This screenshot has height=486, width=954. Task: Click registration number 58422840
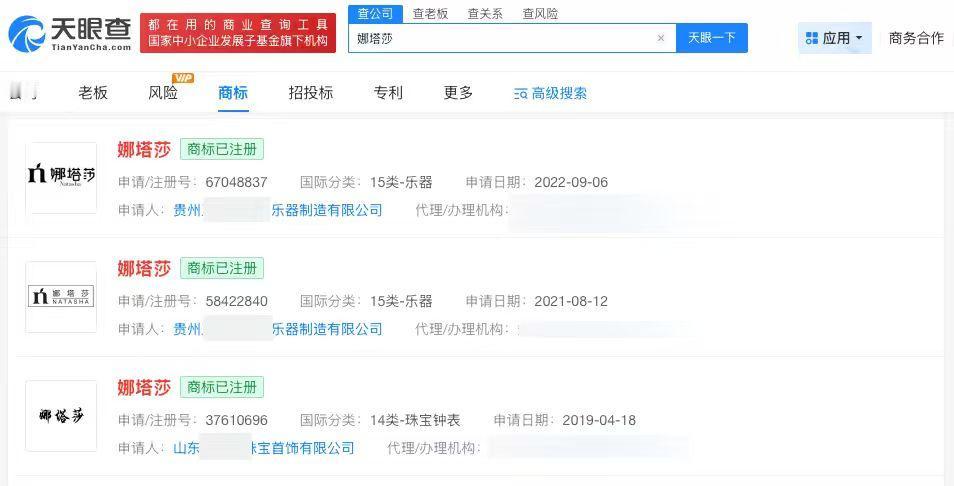pyautogui.click(x=237, y=301)
